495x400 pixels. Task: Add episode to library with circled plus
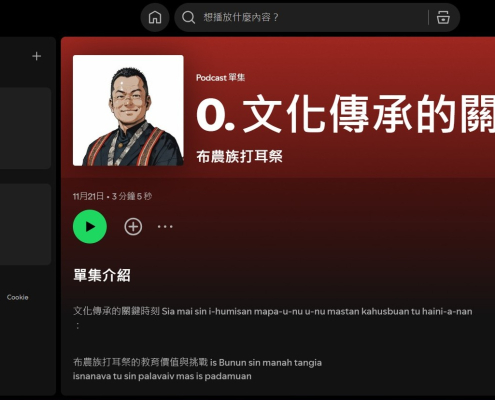(x=133, y=227)
